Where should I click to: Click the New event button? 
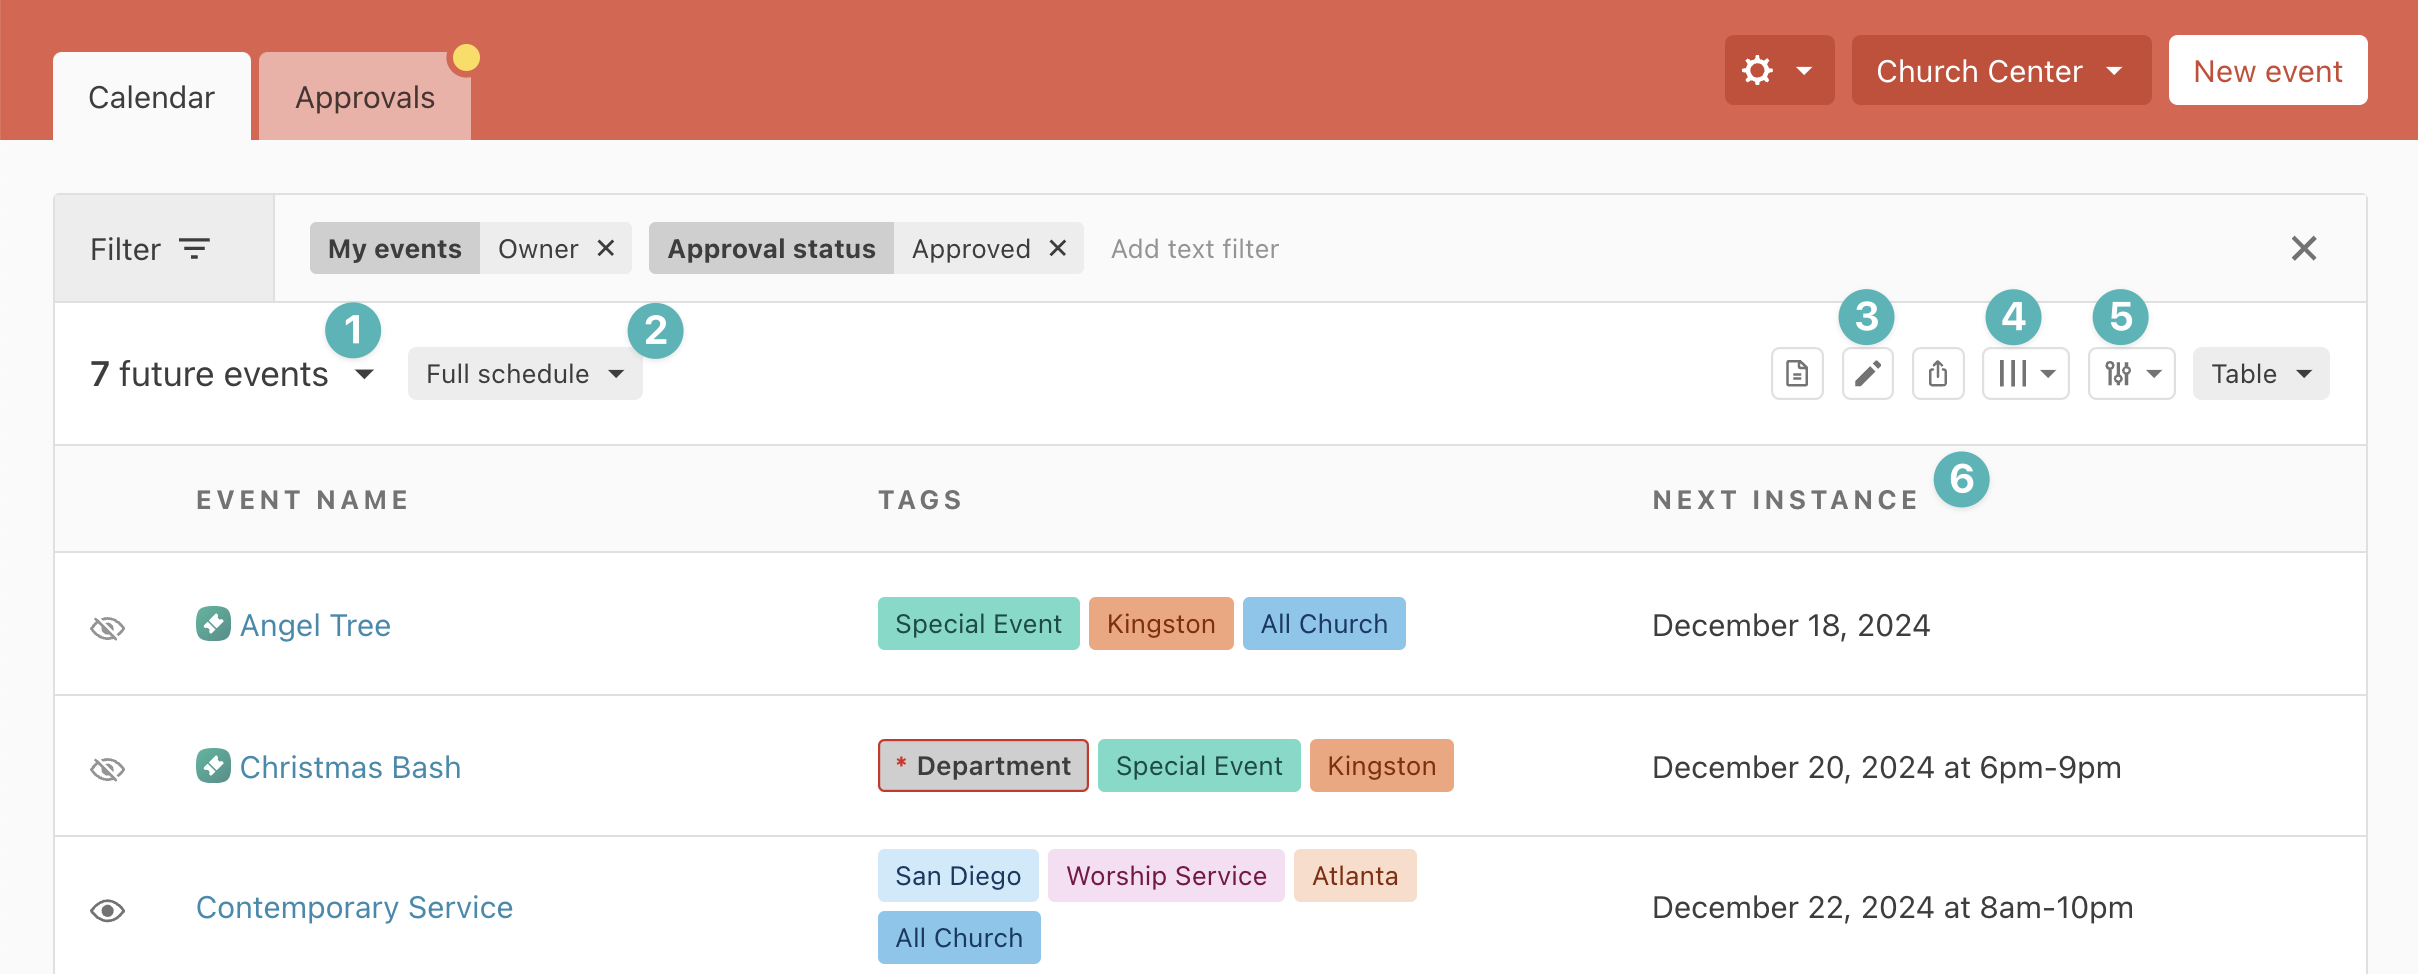(x=2268, y=71)
